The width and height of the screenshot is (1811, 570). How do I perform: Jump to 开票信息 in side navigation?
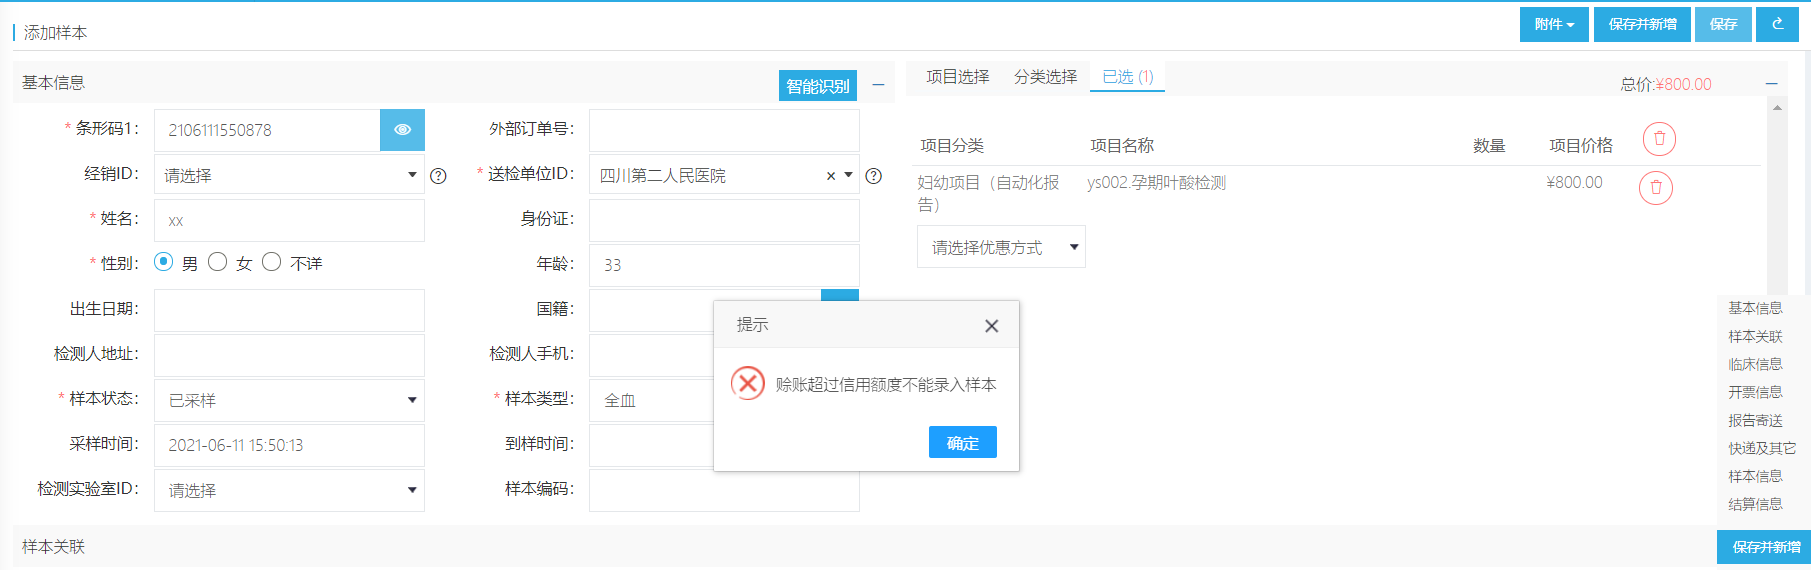pyautogui.click(x=1755, y=392)
